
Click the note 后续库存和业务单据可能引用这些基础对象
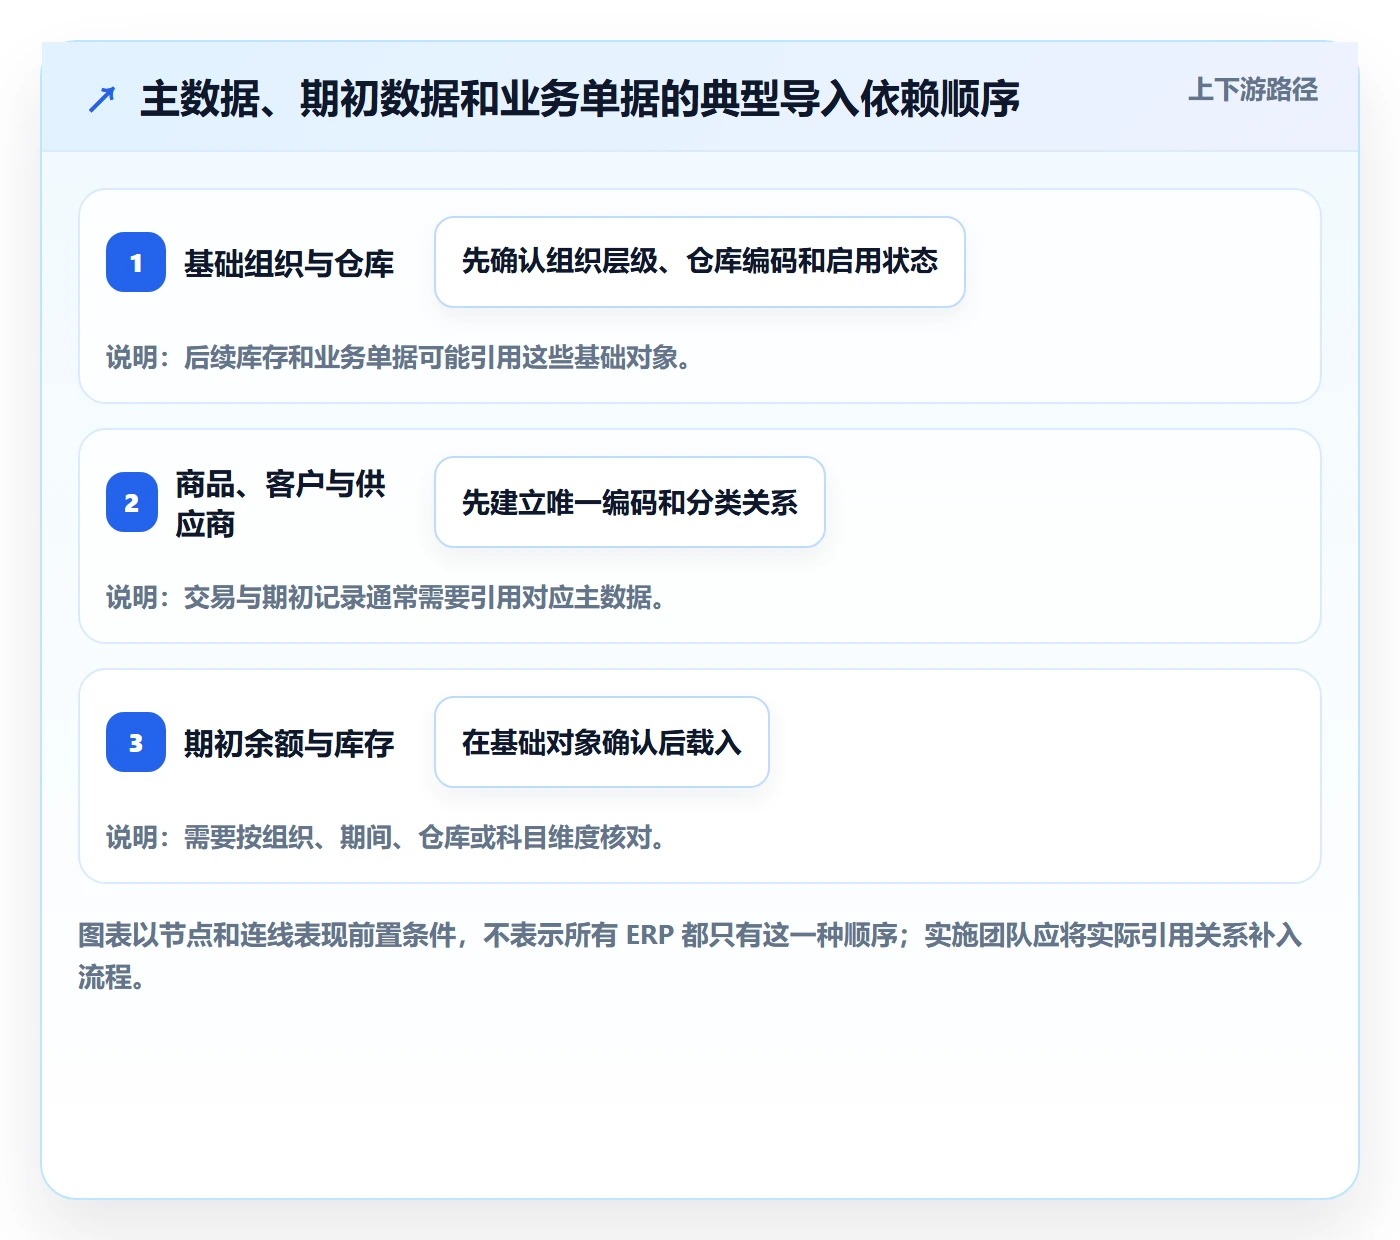[399, 358]
